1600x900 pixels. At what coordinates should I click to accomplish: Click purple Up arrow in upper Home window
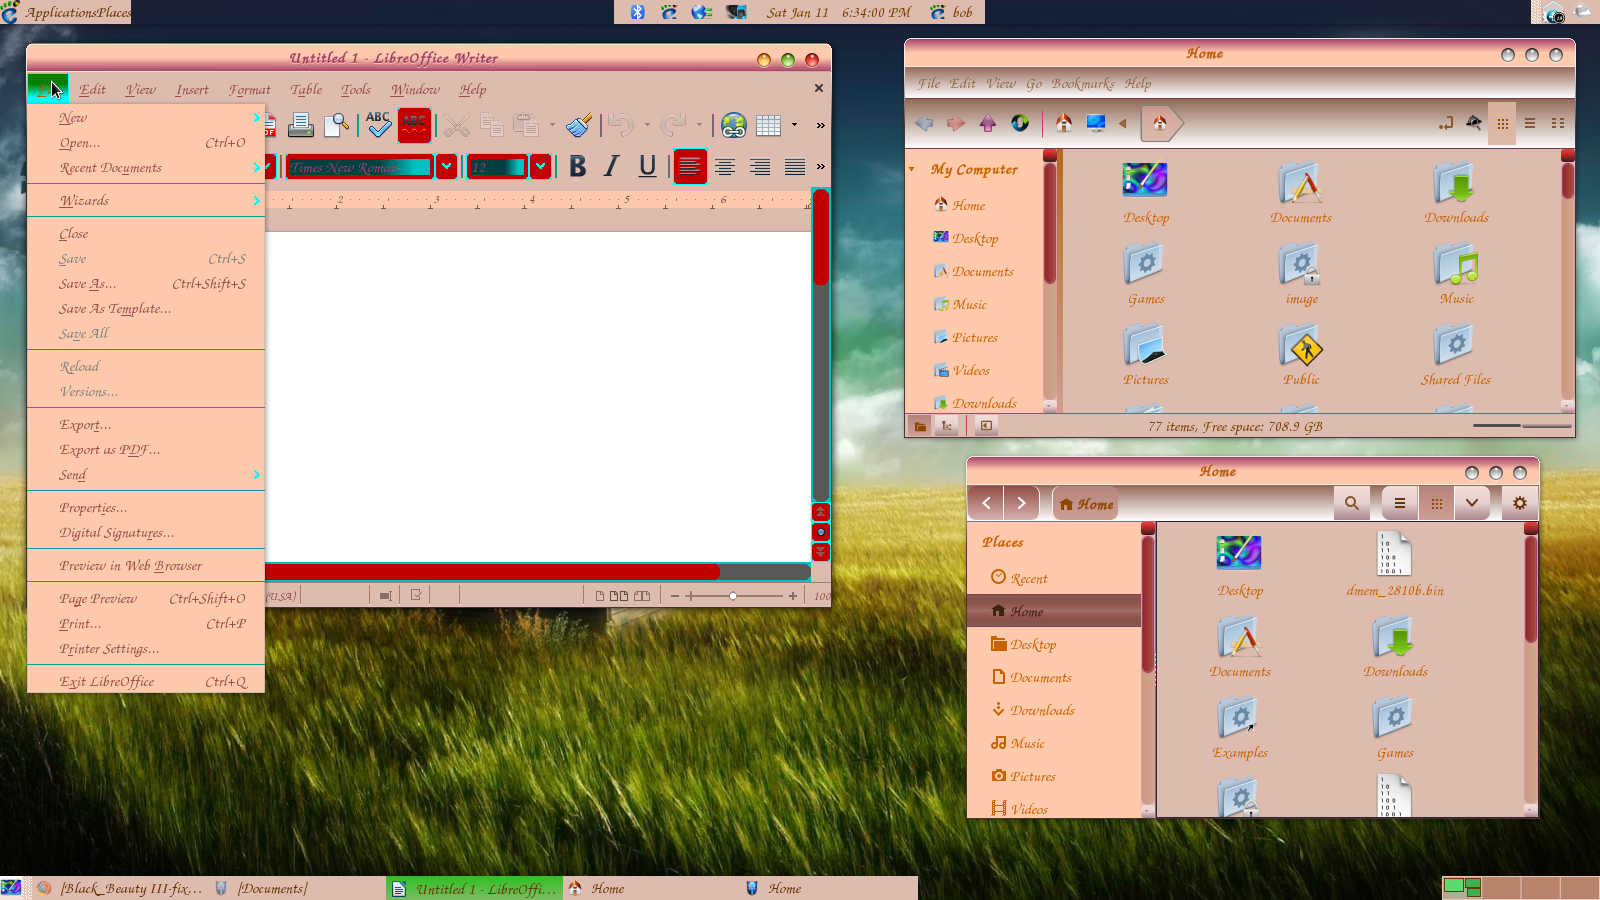click(988, 123)
